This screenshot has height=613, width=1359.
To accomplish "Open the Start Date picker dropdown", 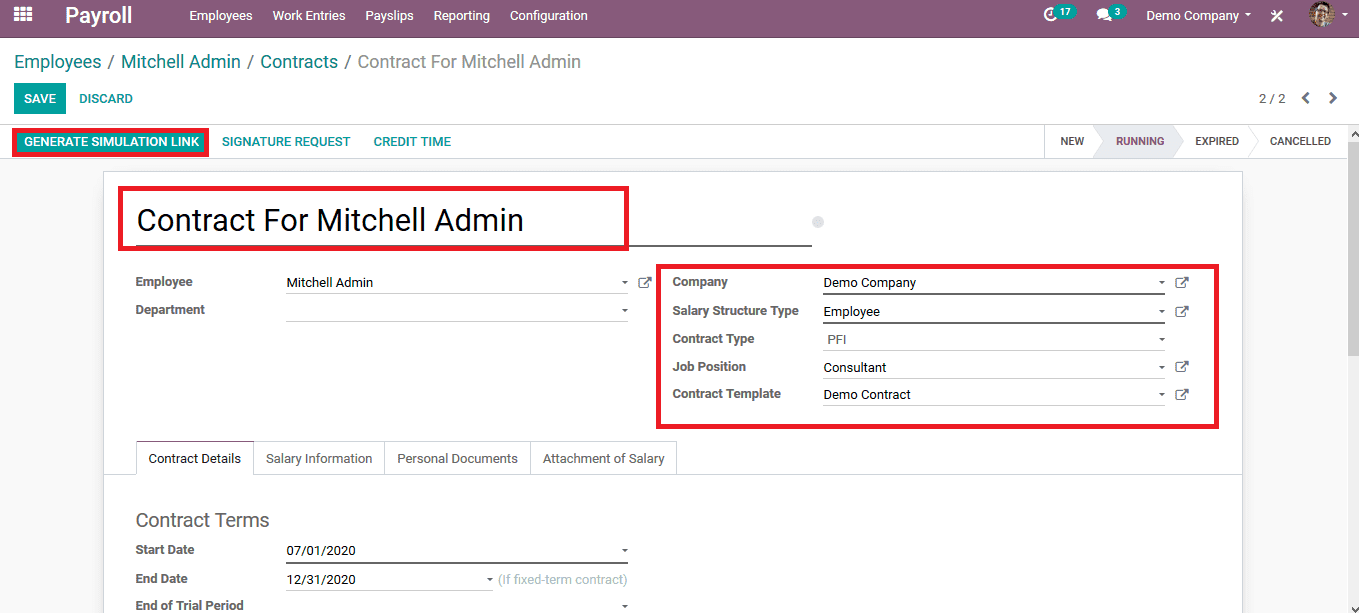I will [624, 550].
